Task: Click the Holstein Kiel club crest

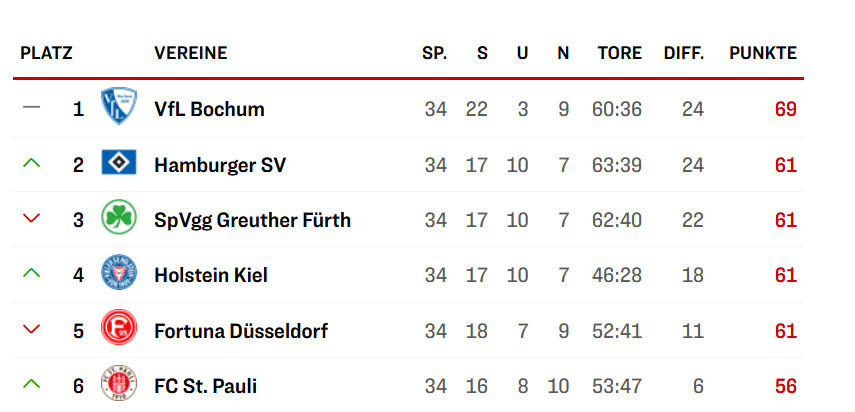Action: pyautogui.click(x=119, y=272)
